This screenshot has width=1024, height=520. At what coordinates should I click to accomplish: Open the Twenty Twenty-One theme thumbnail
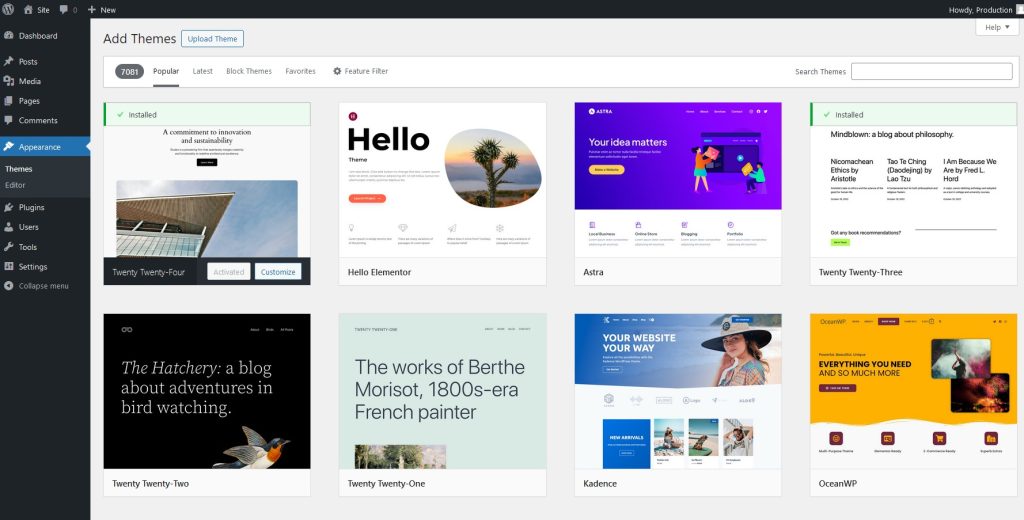pyautogui.click(x=443, y=391)
